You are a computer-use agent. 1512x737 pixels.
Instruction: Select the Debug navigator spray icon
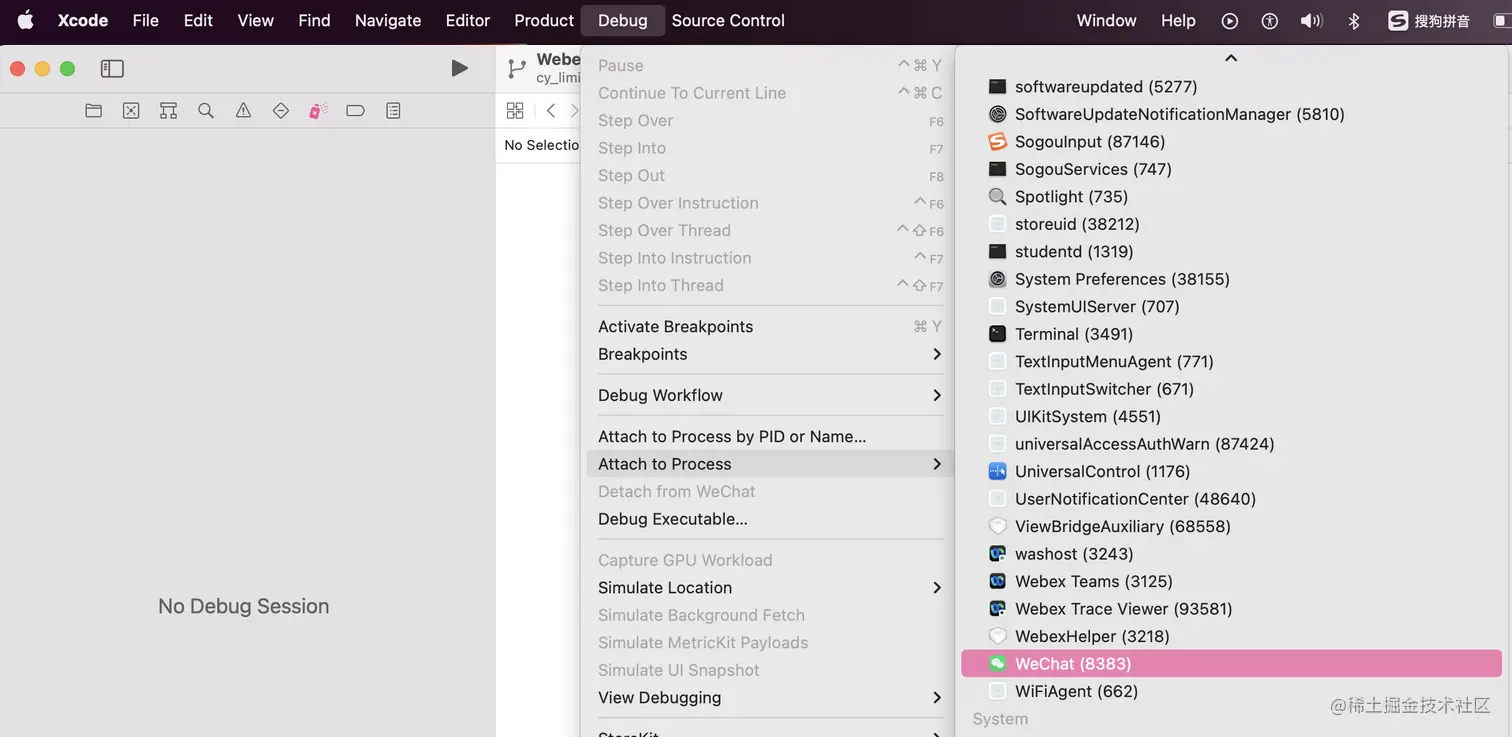[318, 111]
